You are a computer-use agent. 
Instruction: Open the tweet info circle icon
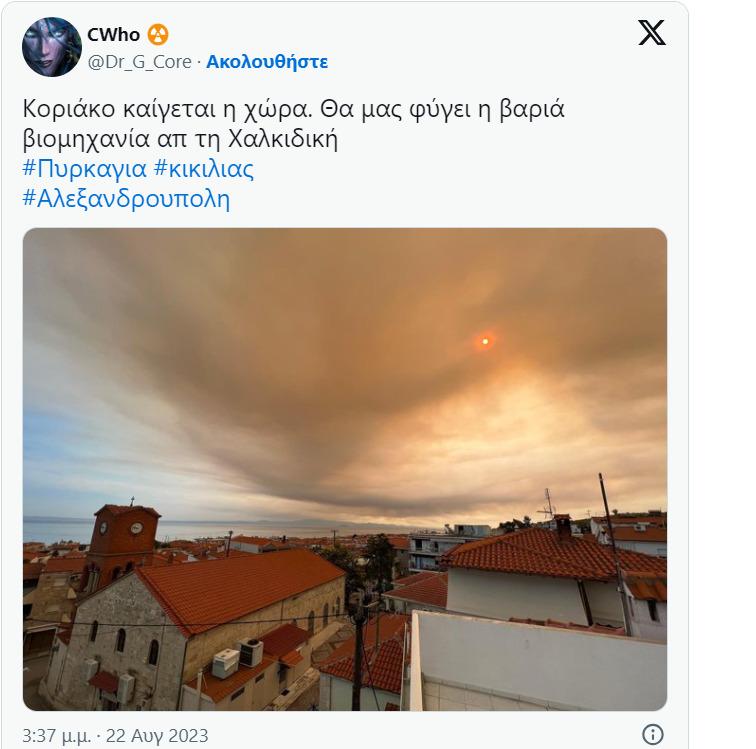coord(653,734)
